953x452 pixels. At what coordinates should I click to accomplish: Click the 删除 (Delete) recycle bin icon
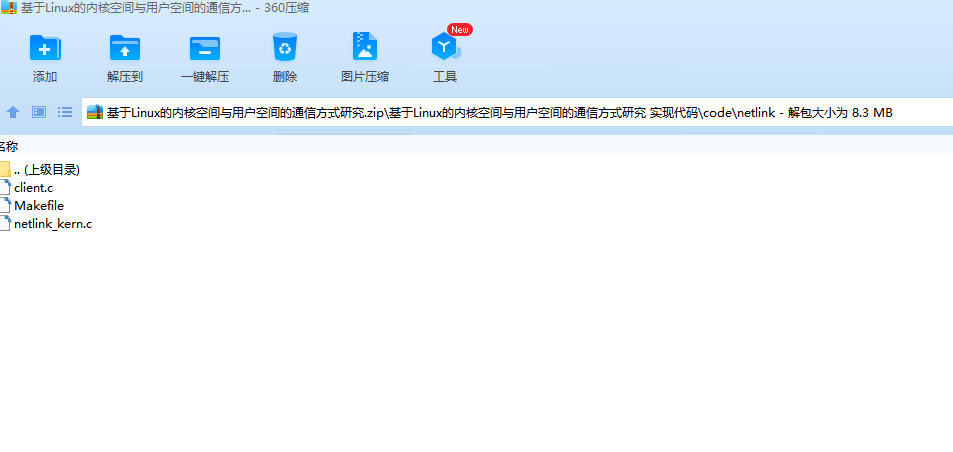tap(284, 47)
